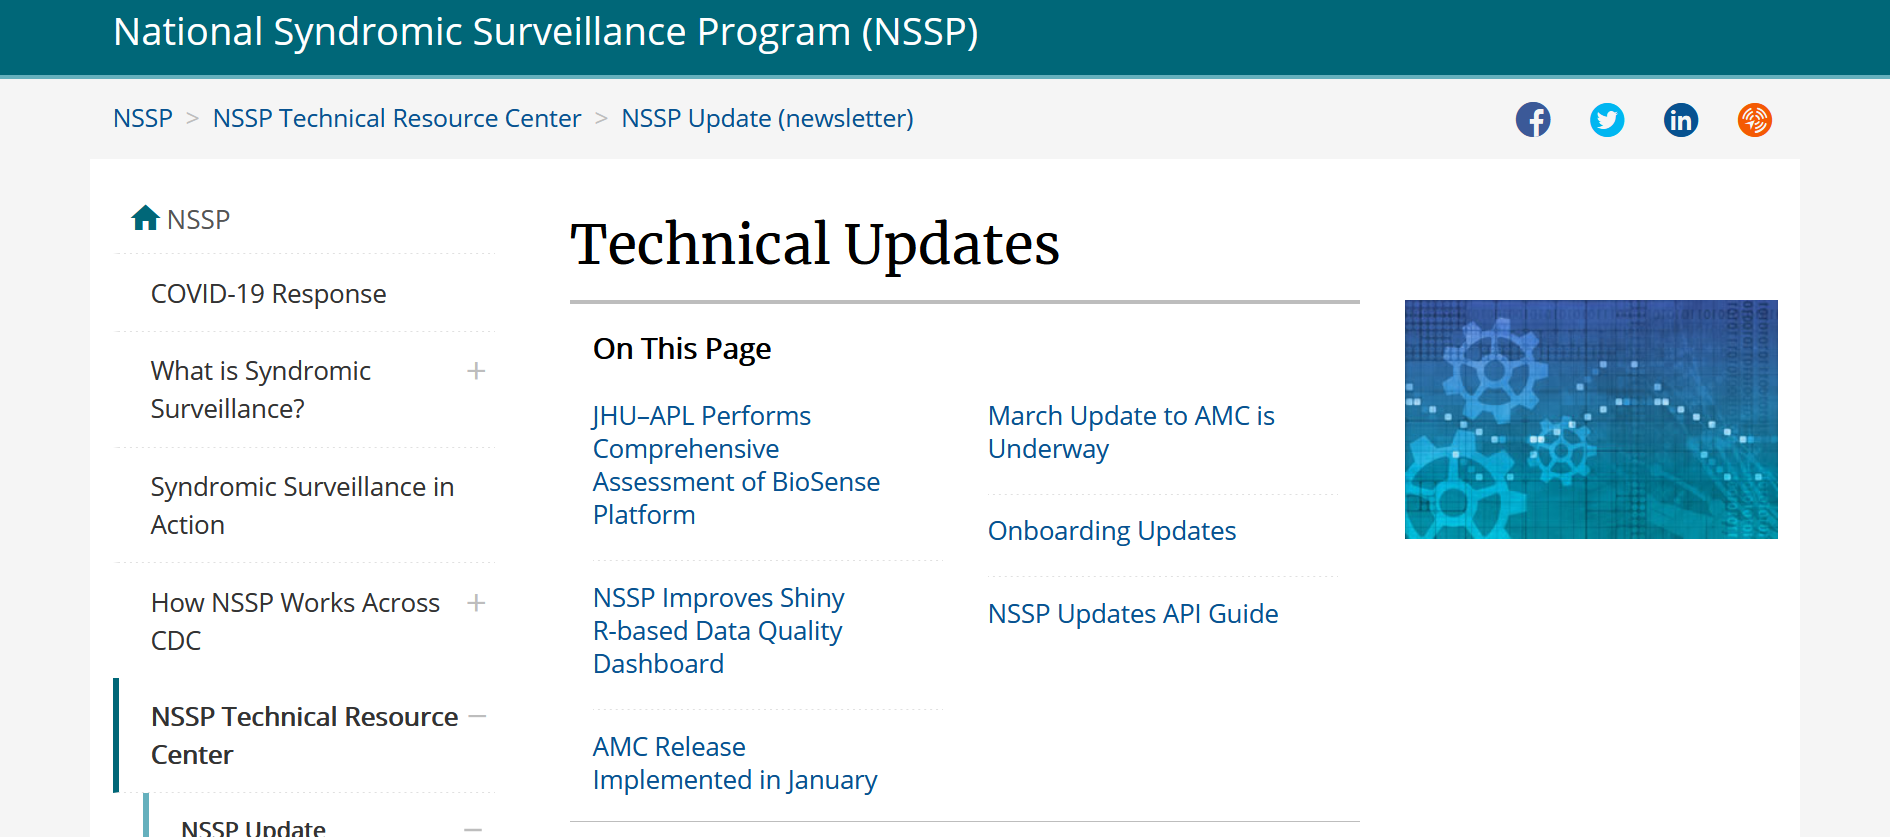Jump to JHU–APL BioSense assessment section
This screenshot has width=1890, height=837.
pos(736,465)
